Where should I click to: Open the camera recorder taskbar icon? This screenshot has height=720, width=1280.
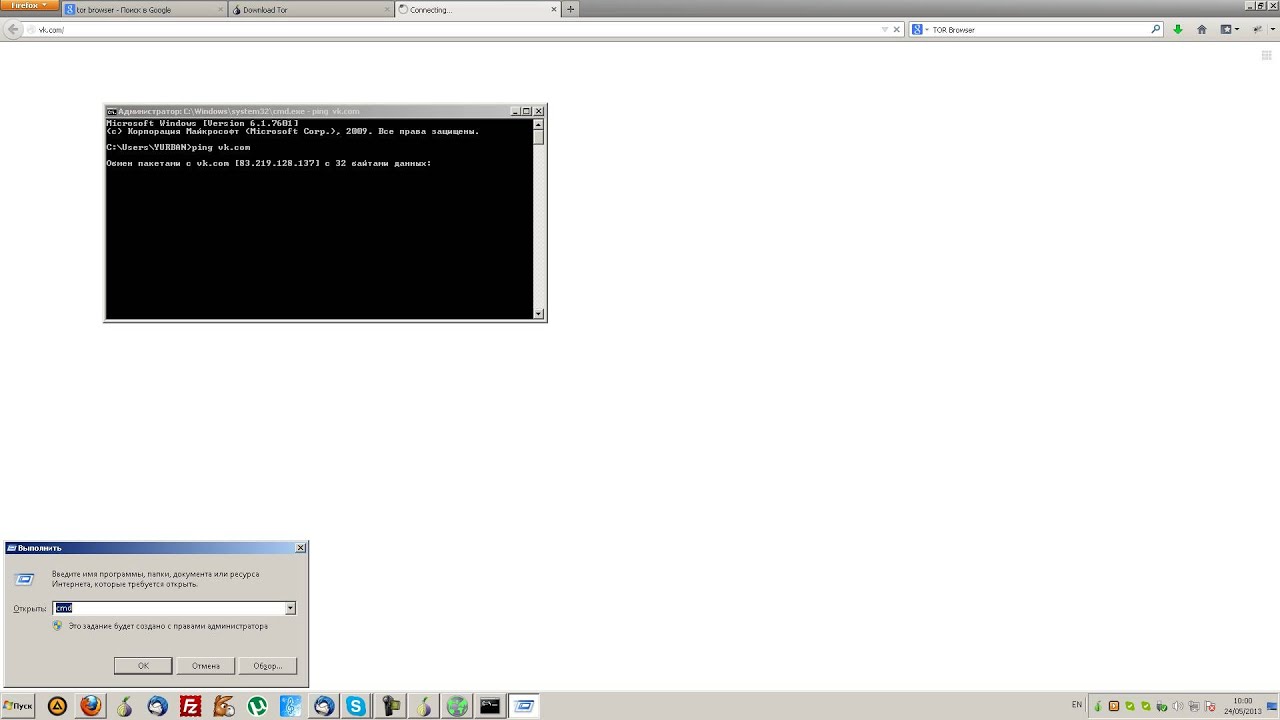point(390,706)
